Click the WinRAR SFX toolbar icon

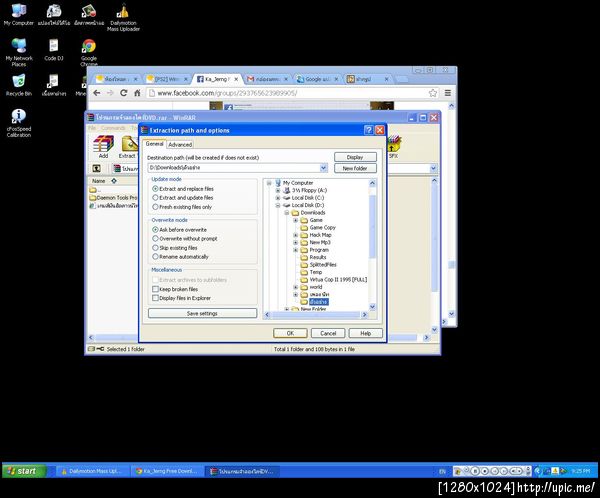pos(393,147)
